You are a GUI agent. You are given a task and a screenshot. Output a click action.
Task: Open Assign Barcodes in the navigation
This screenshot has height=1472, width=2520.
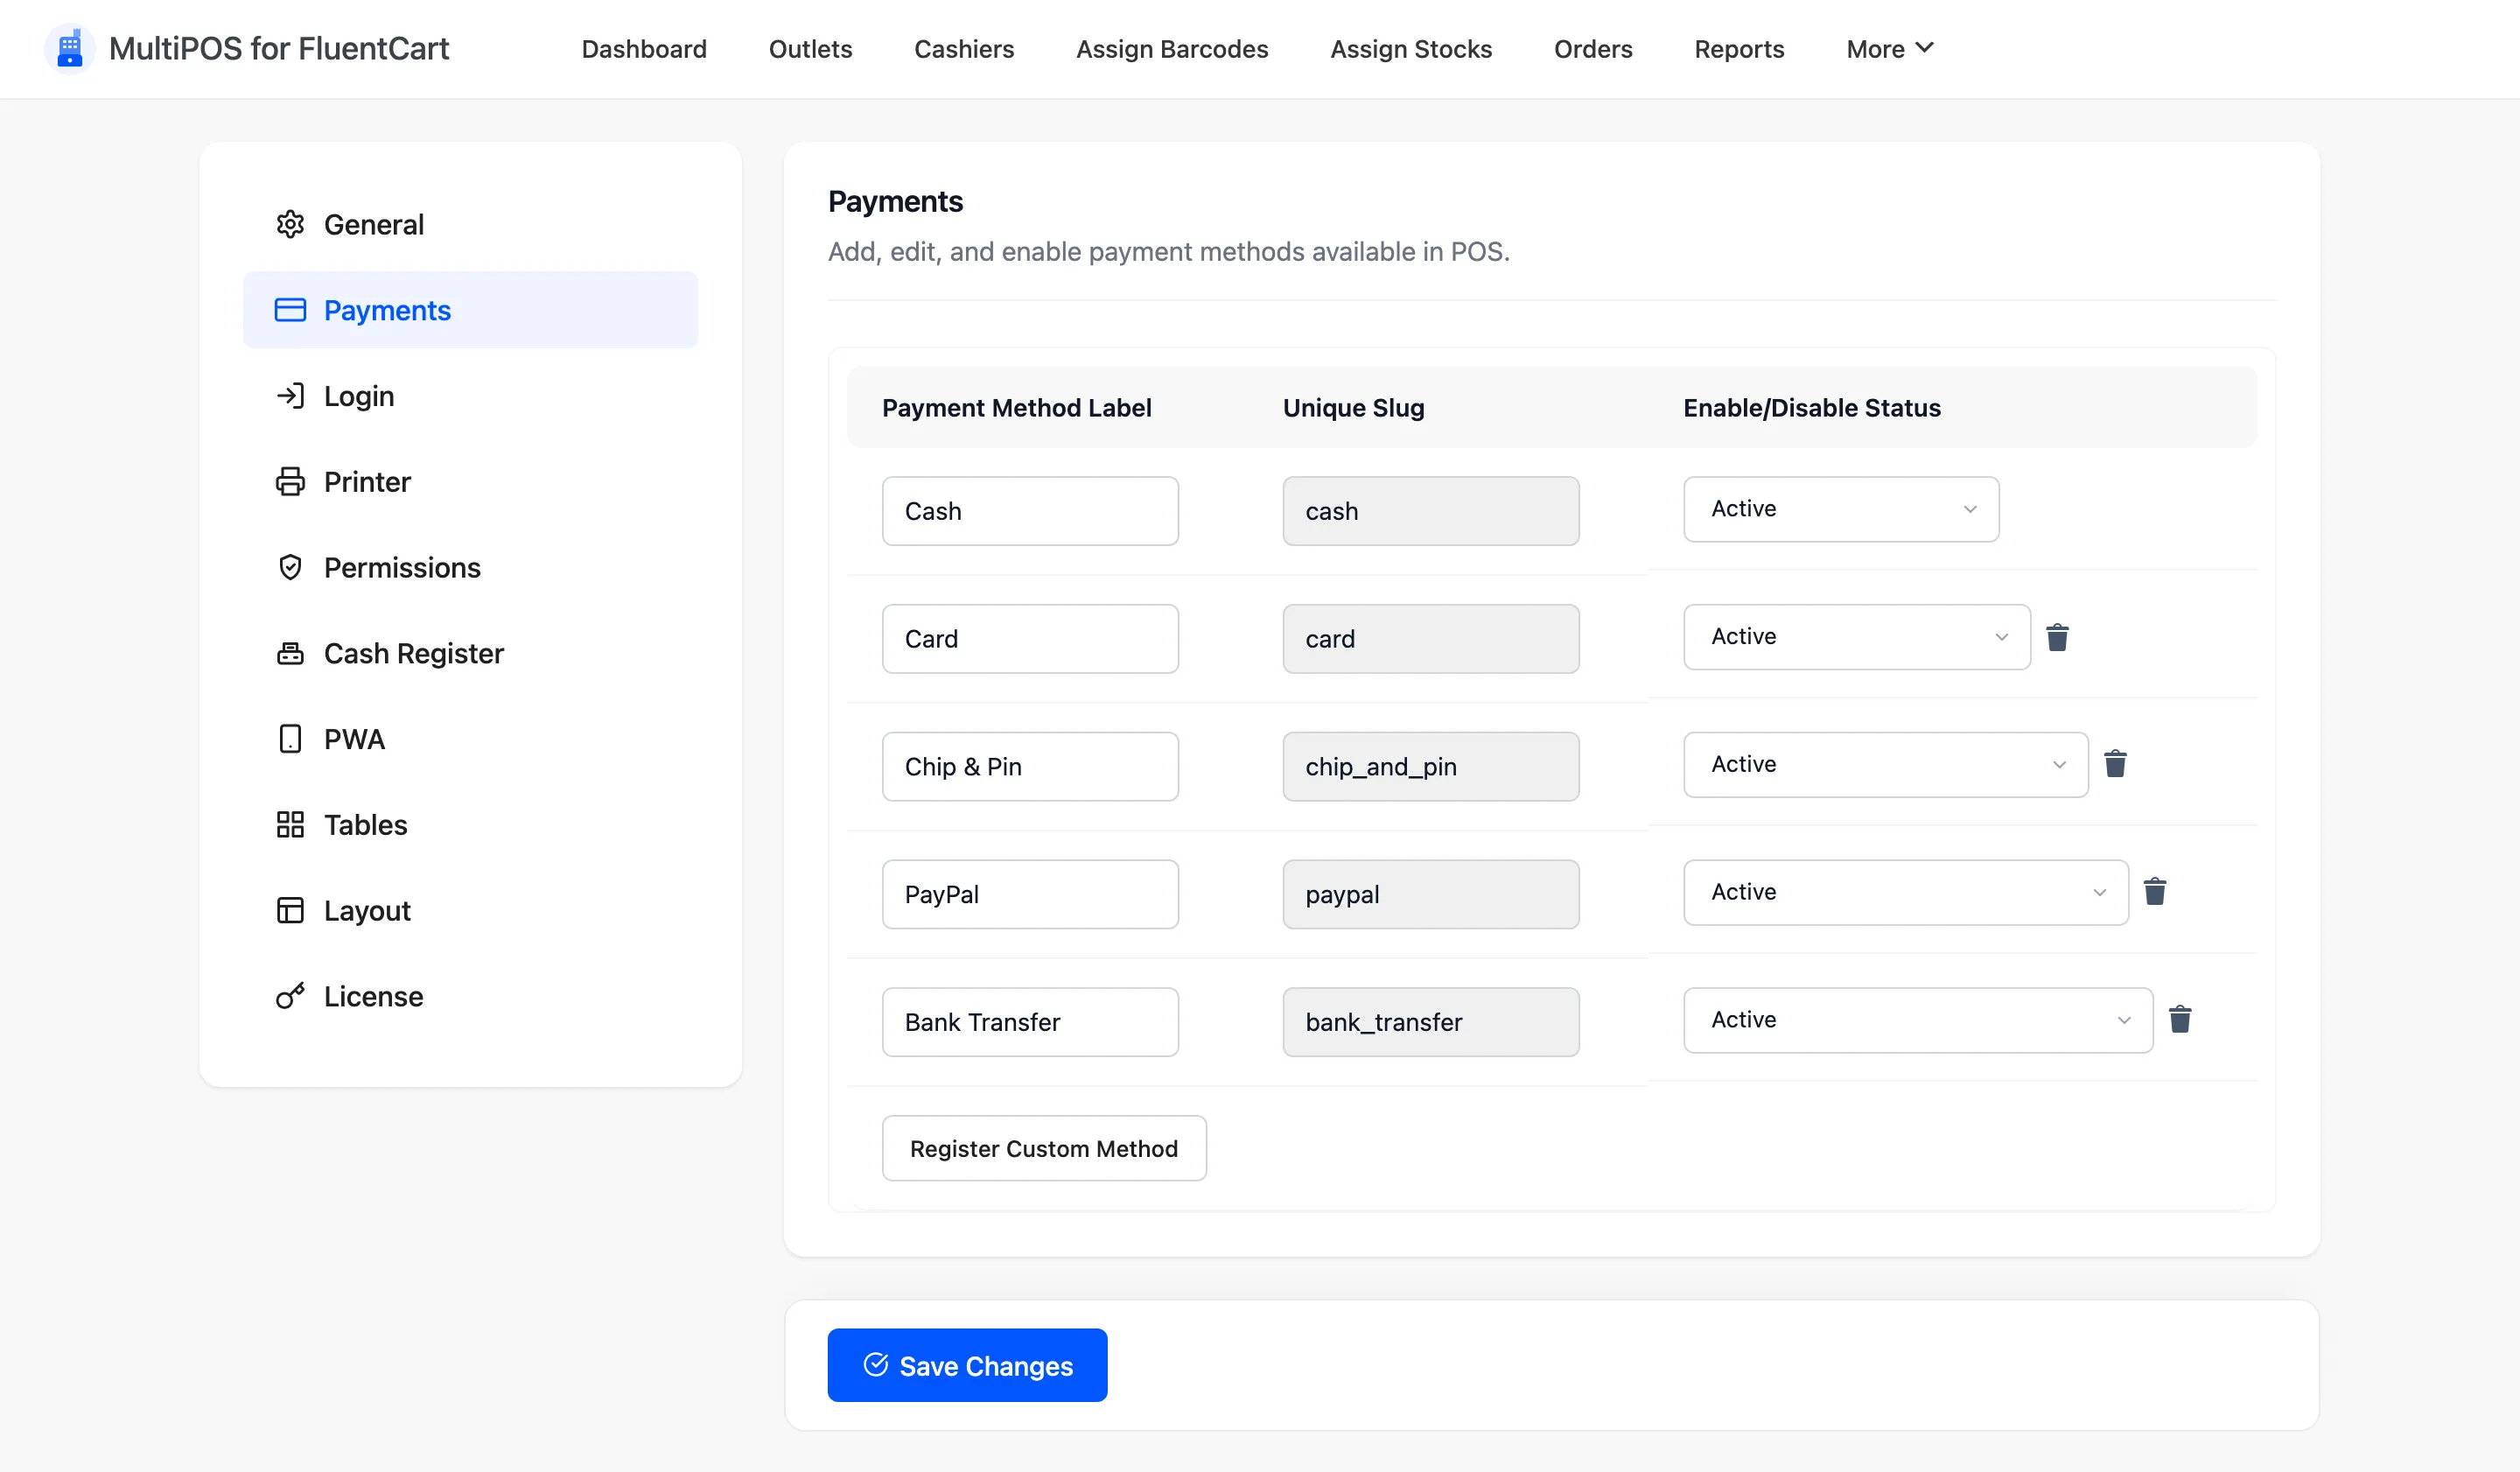click(1172, 49)
